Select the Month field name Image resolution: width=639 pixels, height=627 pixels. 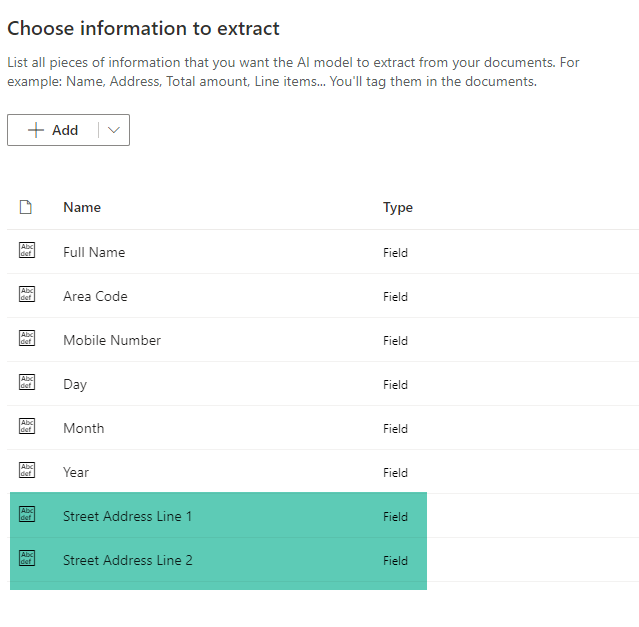[x=84, y=428]
